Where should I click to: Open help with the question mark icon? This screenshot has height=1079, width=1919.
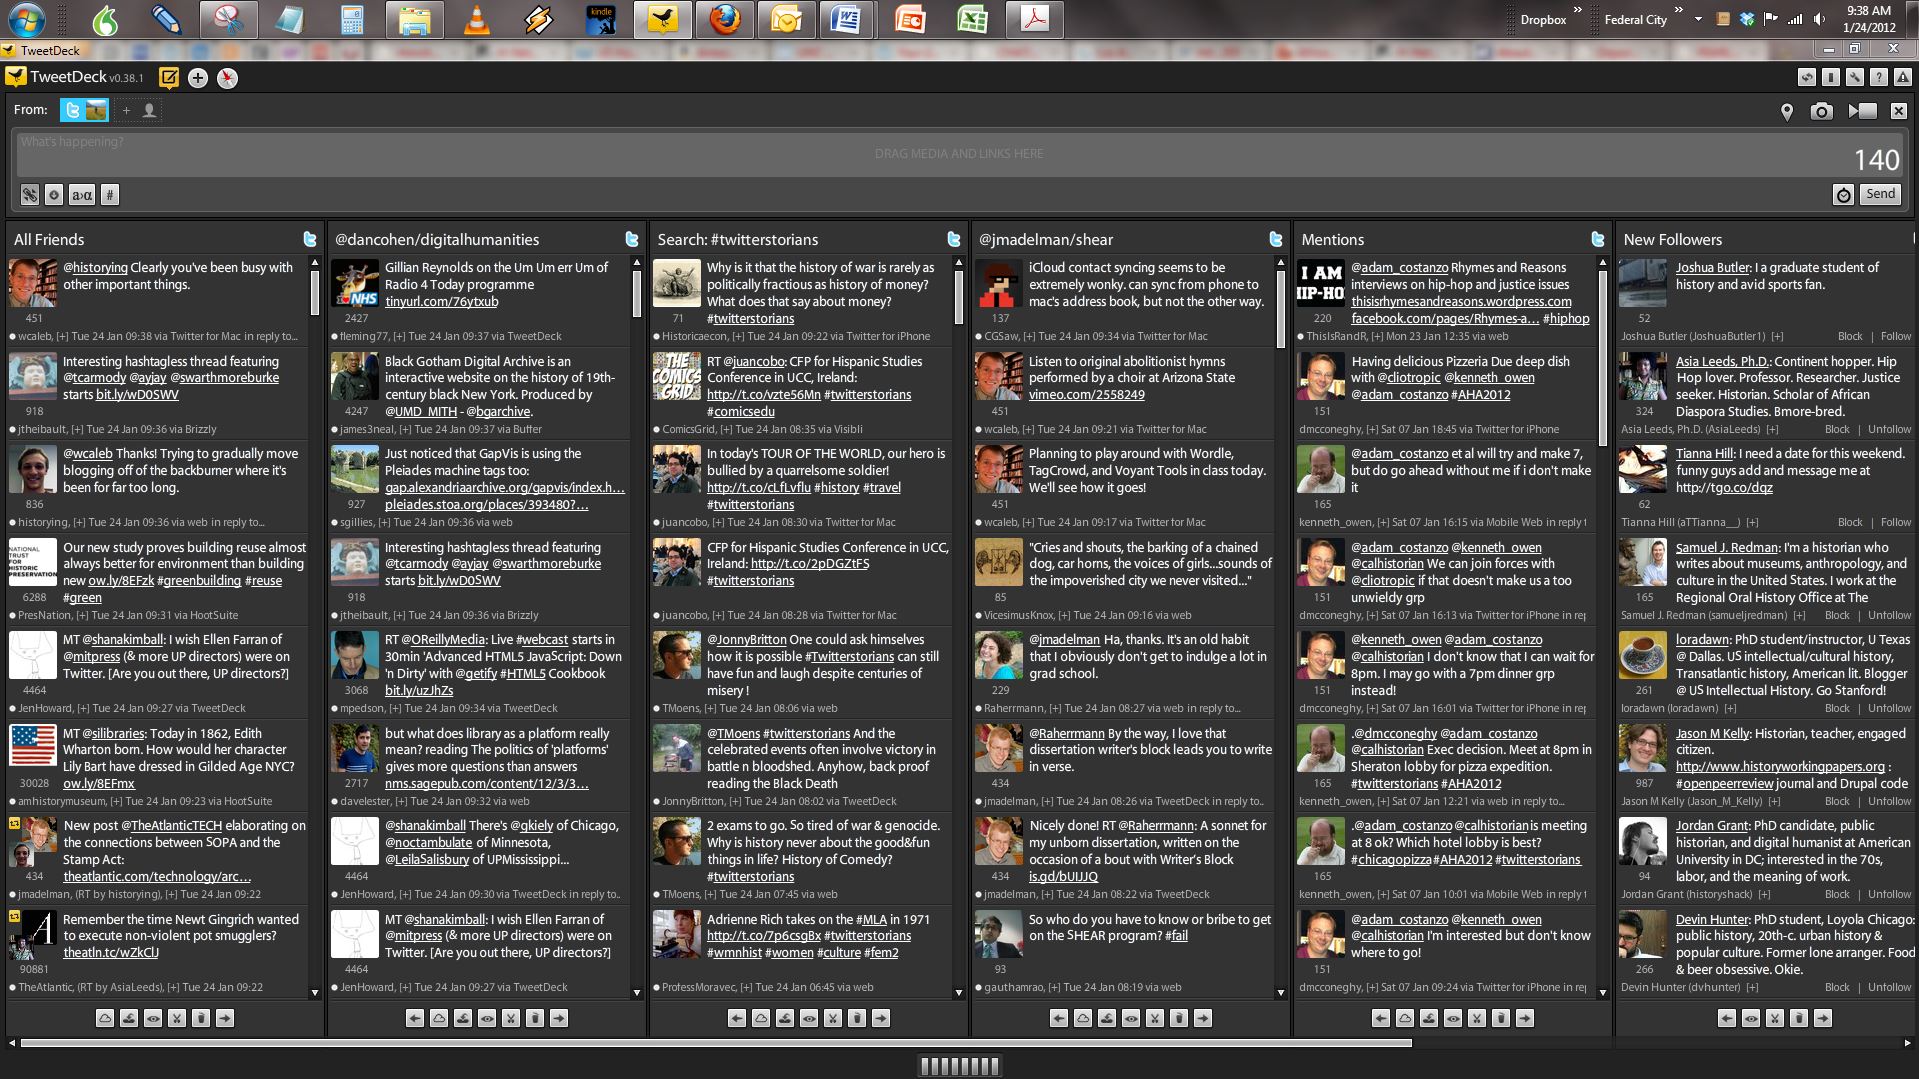1879,77
